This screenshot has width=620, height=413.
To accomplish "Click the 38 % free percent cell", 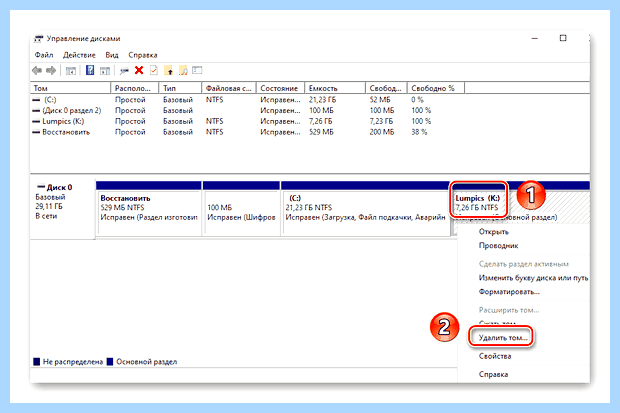I will click(x=419, y=132).
